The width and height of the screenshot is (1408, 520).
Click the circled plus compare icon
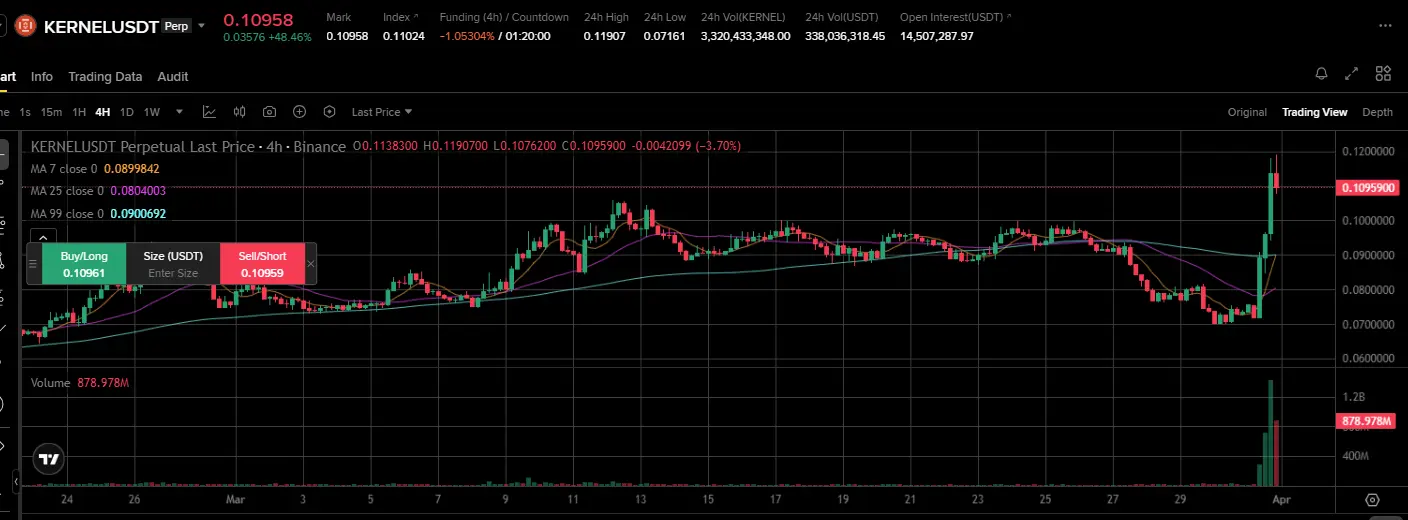tap(299, 112)
